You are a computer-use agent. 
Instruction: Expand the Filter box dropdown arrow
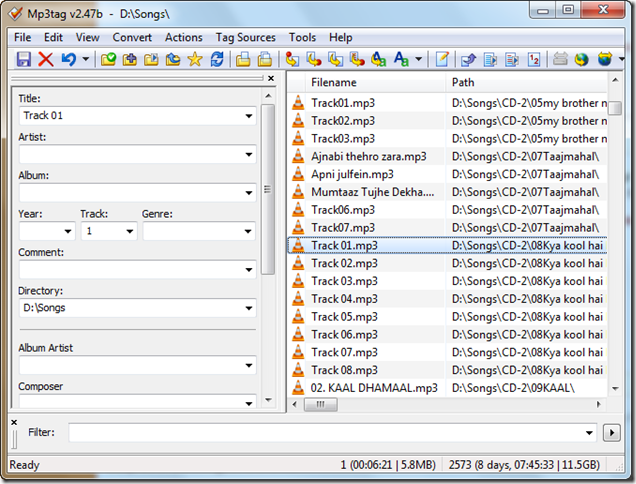click(589, 433)
